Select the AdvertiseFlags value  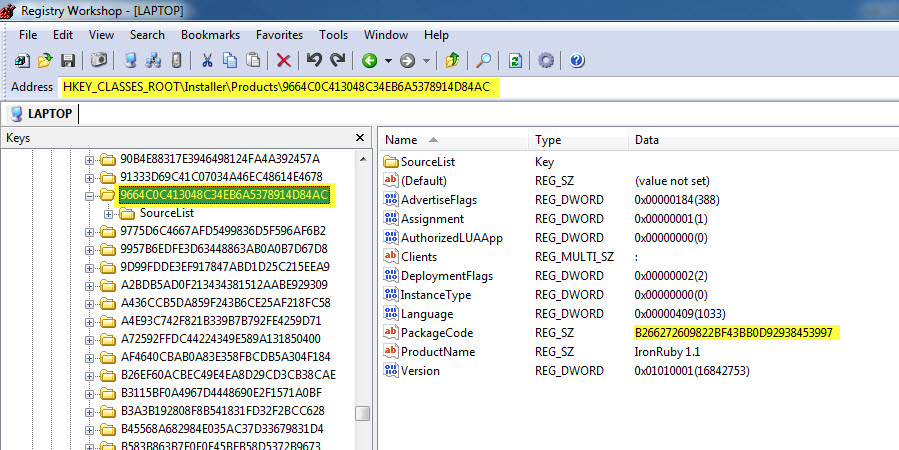[439, 199]
